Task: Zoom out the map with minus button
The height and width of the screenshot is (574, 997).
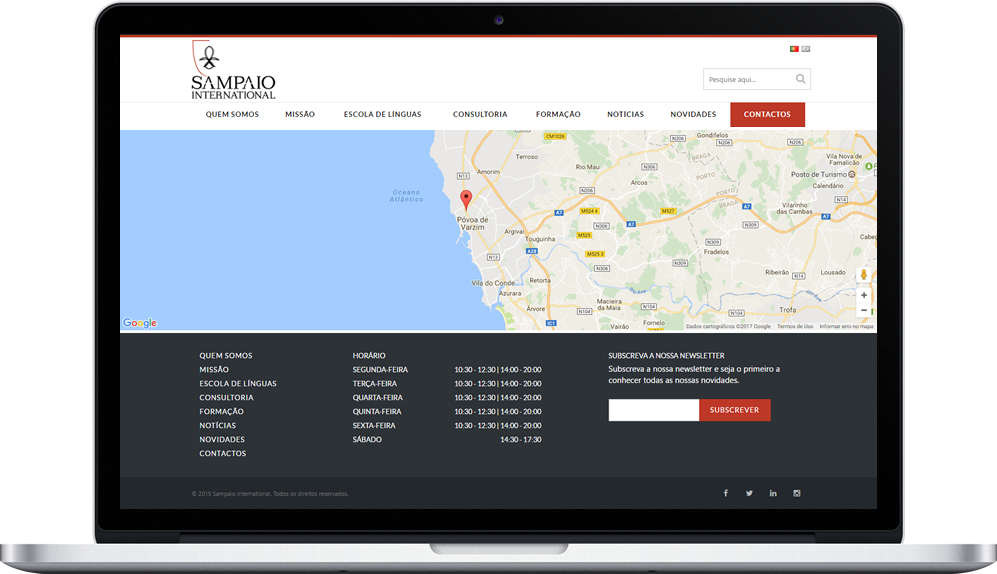Action: tap(864, 310)
